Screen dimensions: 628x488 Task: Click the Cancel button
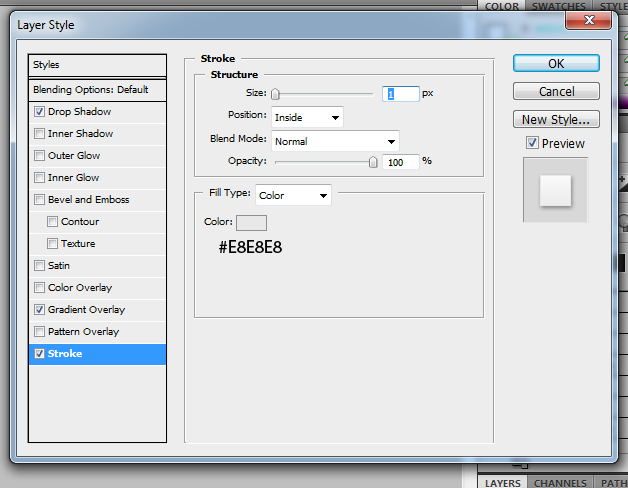click(556, 91)
